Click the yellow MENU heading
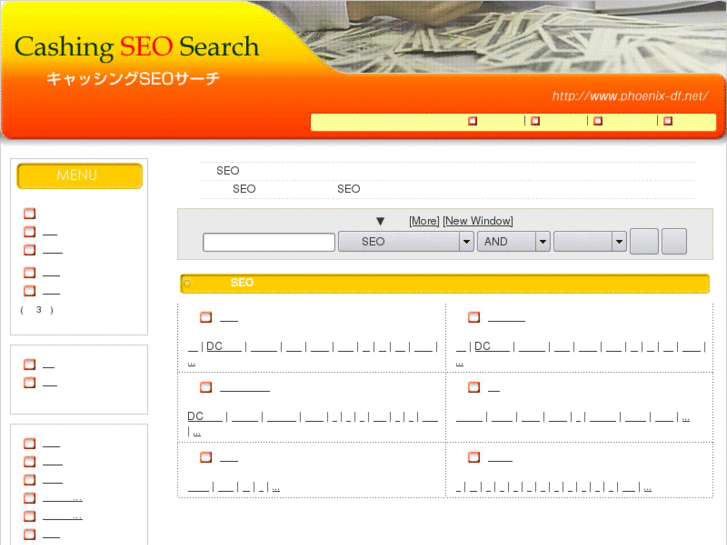Viewport: 727px width, 545px height. 79,176
